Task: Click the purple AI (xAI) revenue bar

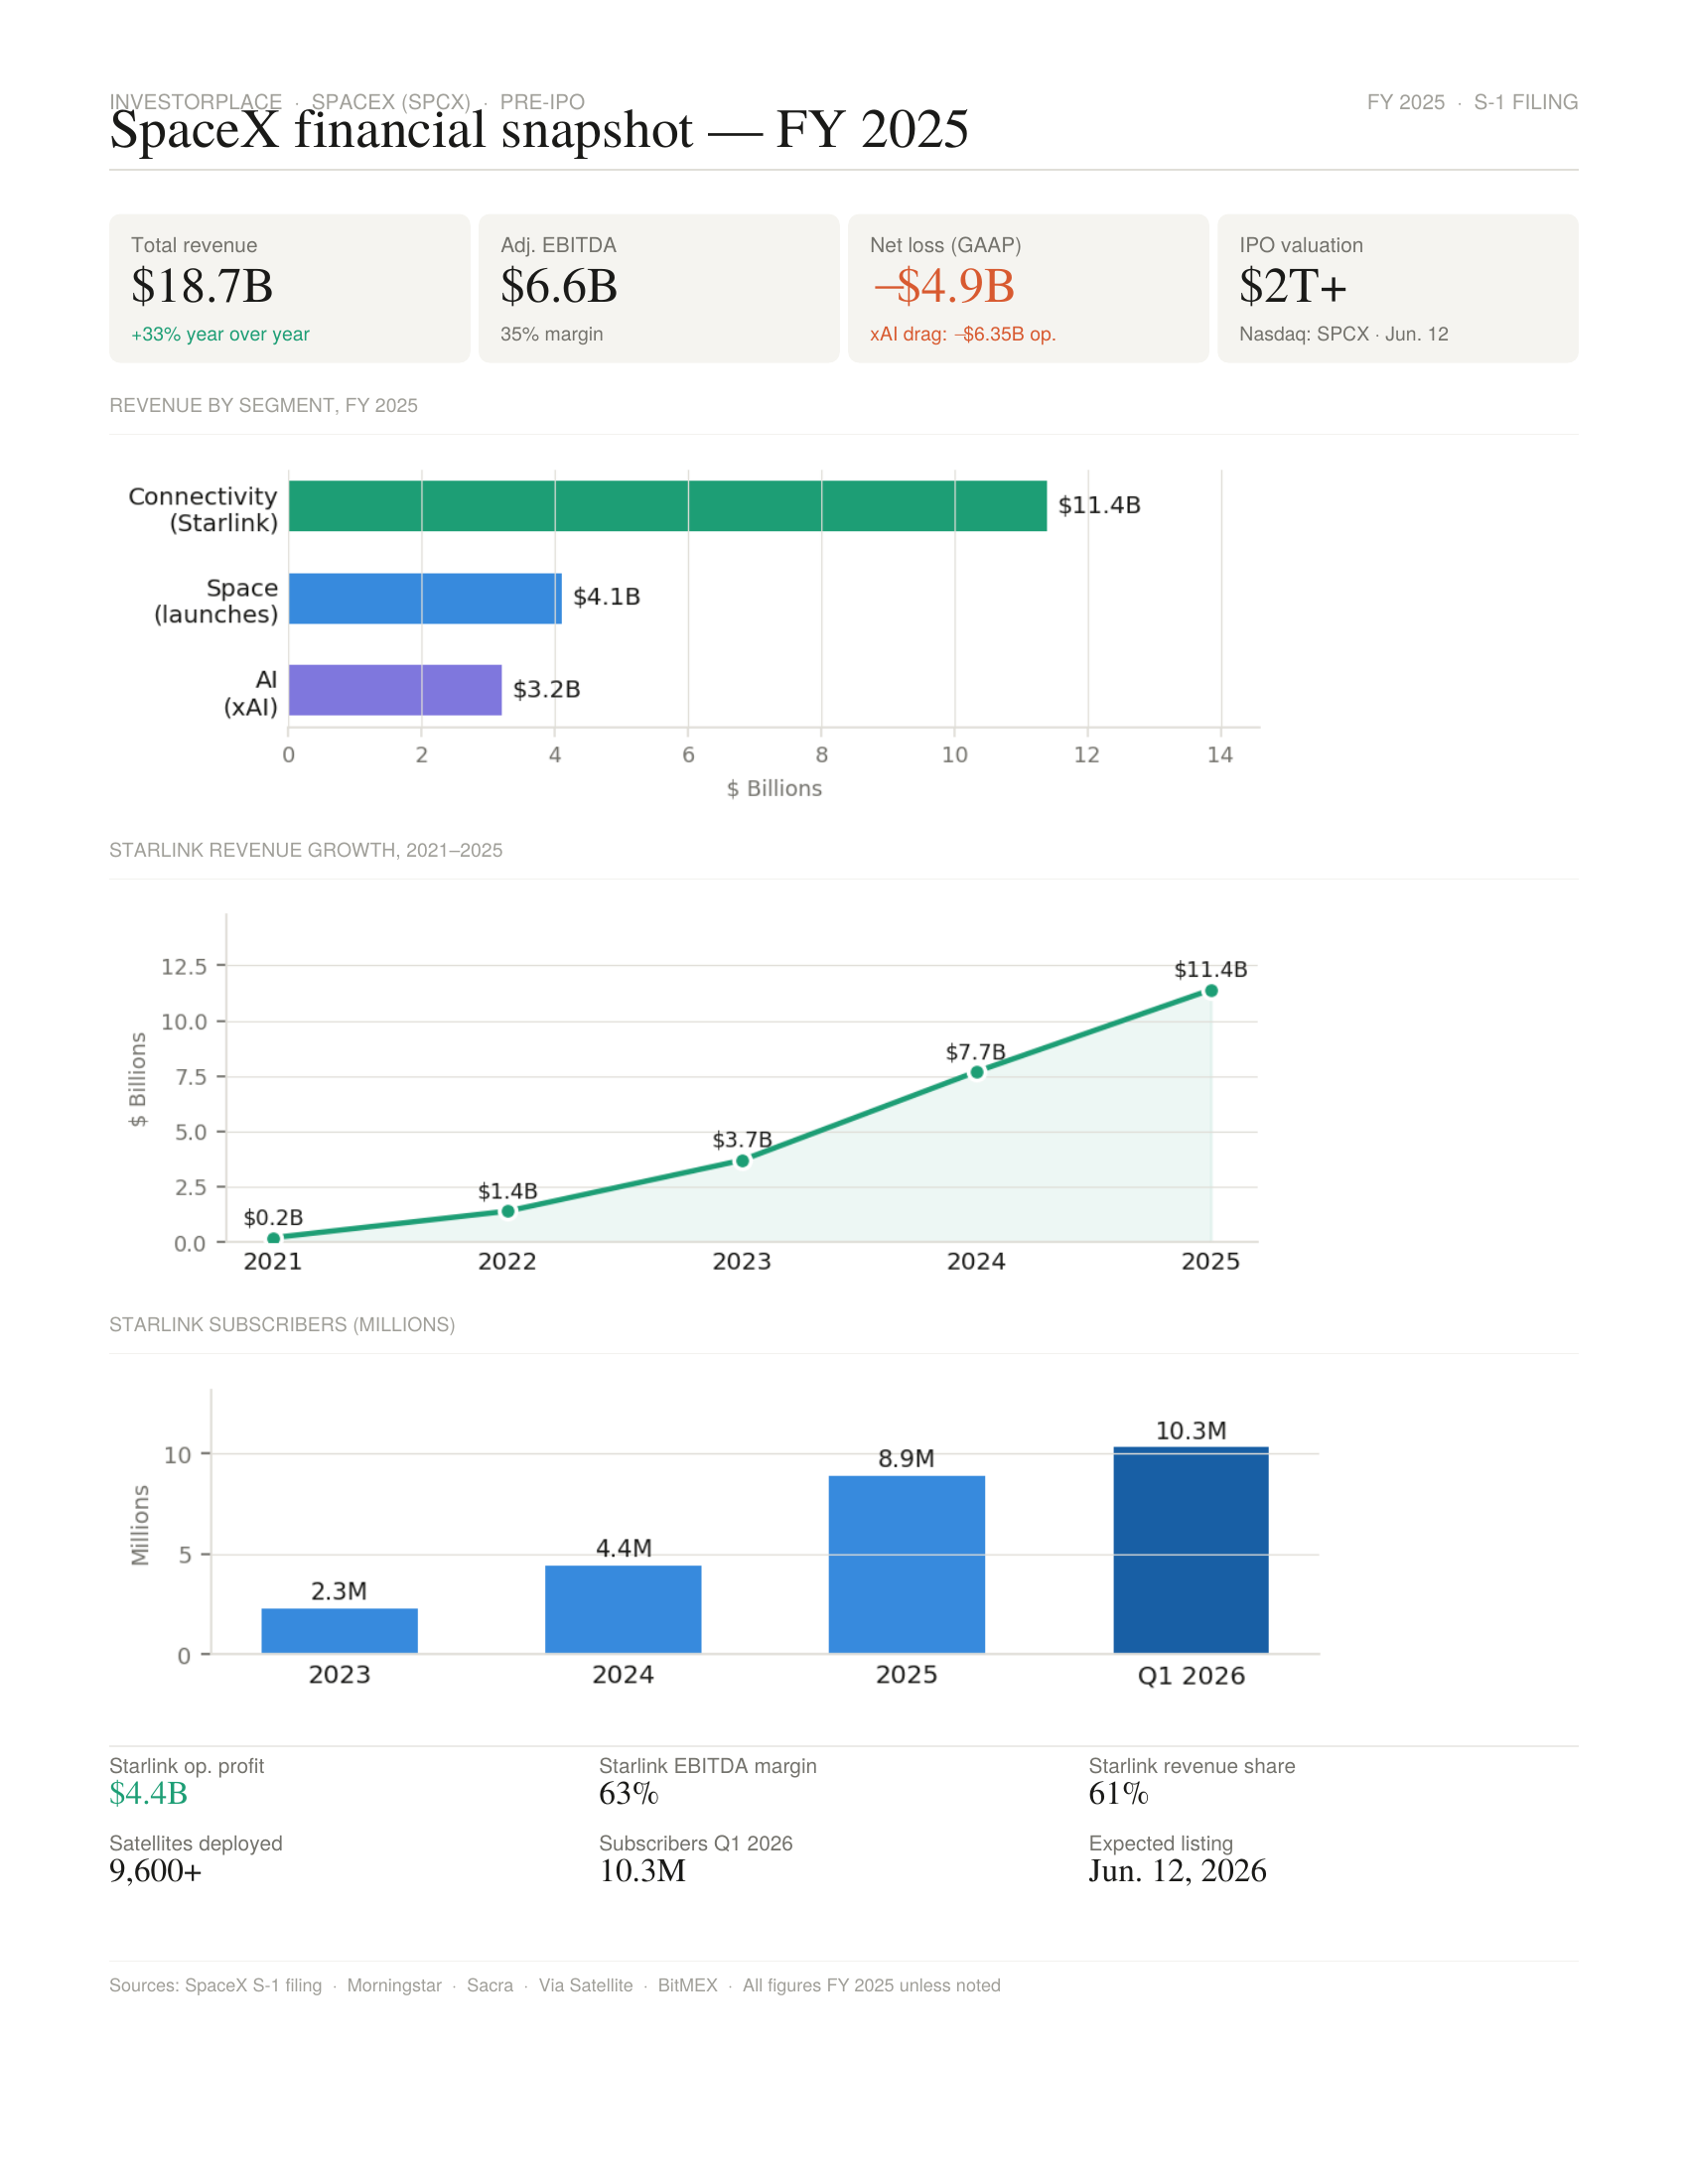Action: [395, 690]
